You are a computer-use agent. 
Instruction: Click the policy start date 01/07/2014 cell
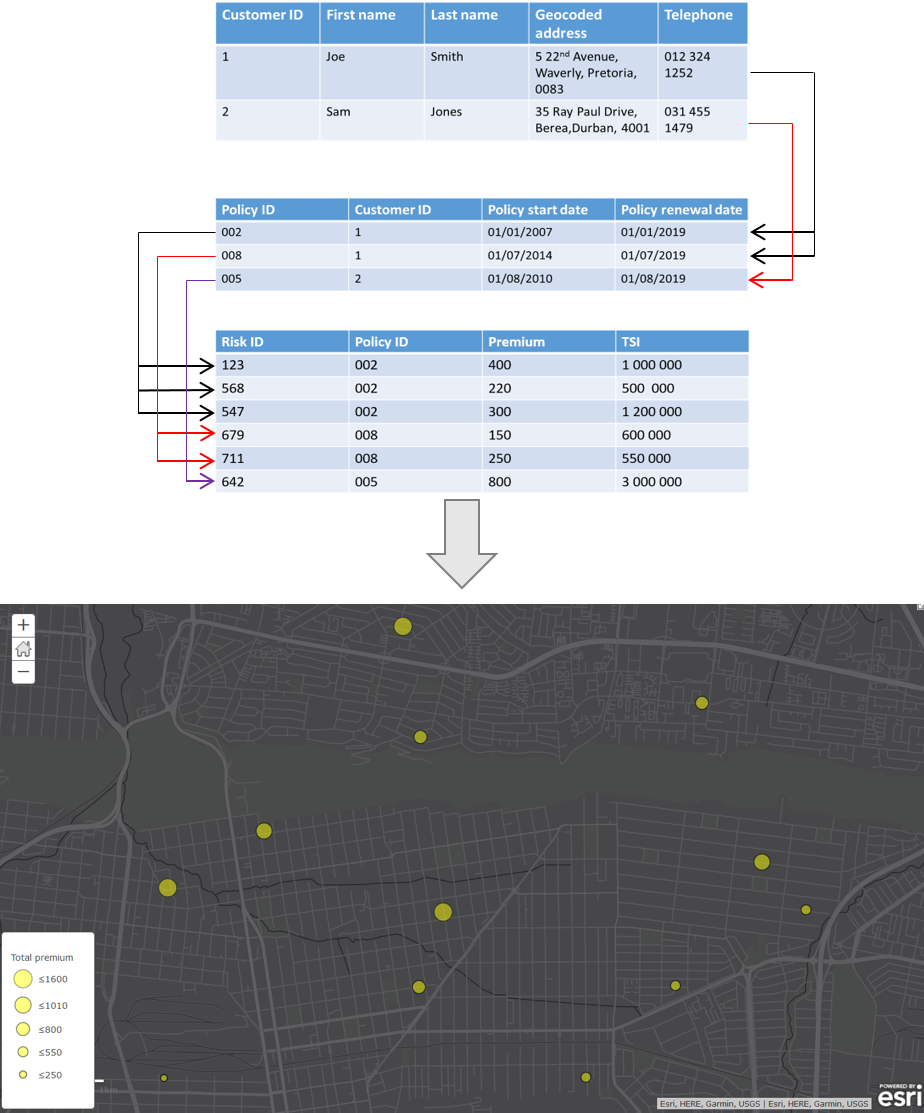click(x=520, y=256)
